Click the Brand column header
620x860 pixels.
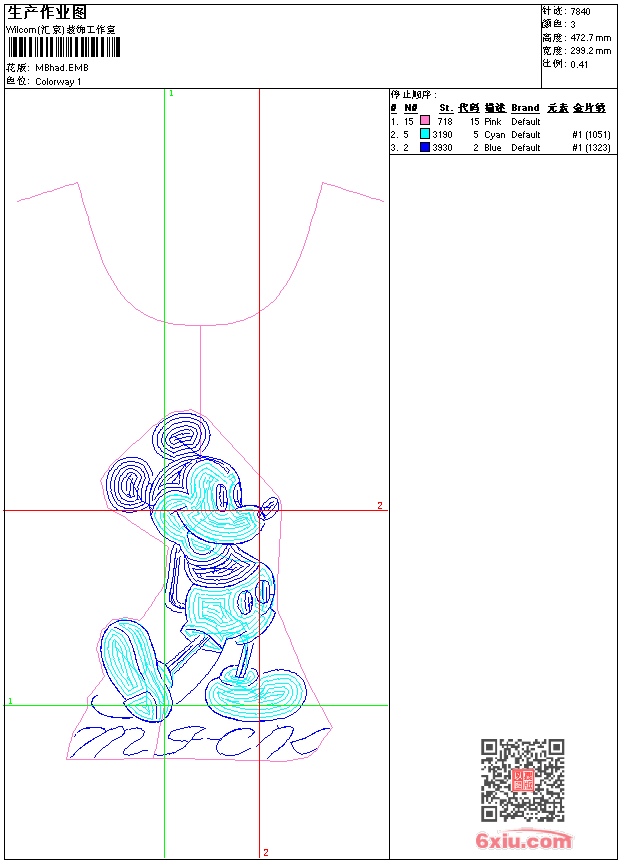525,108
